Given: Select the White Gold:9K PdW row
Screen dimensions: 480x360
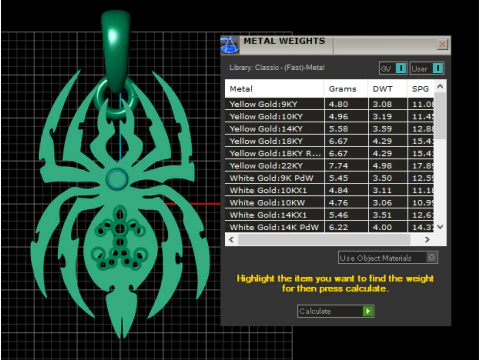Looking at the screenshot, I should tap(330, 178).
